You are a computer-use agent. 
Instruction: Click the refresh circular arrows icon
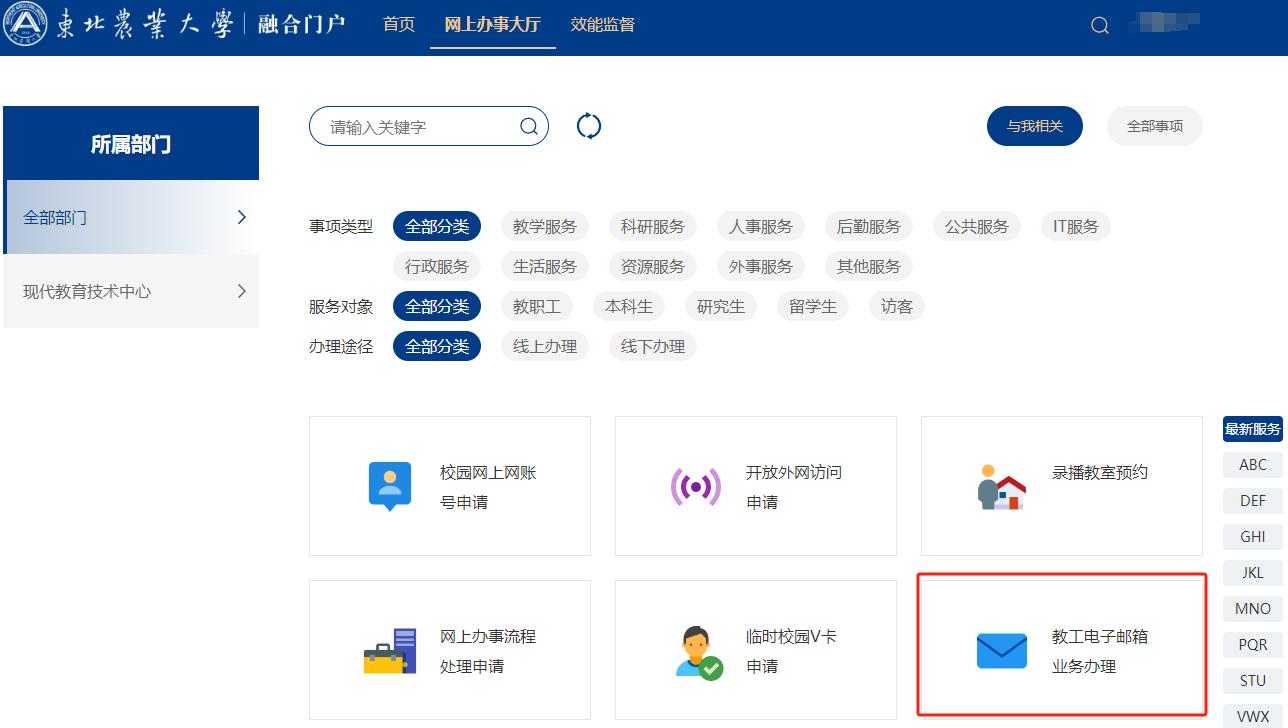coord(589,126)
